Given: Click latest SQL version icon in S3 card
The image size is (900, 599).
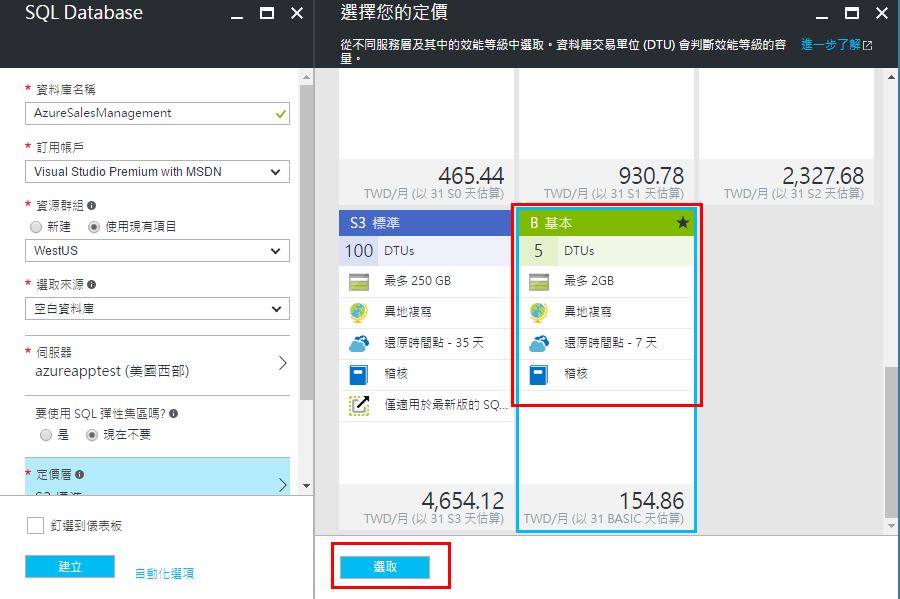Looking at the screenshot, I should [x=359, y=406].
